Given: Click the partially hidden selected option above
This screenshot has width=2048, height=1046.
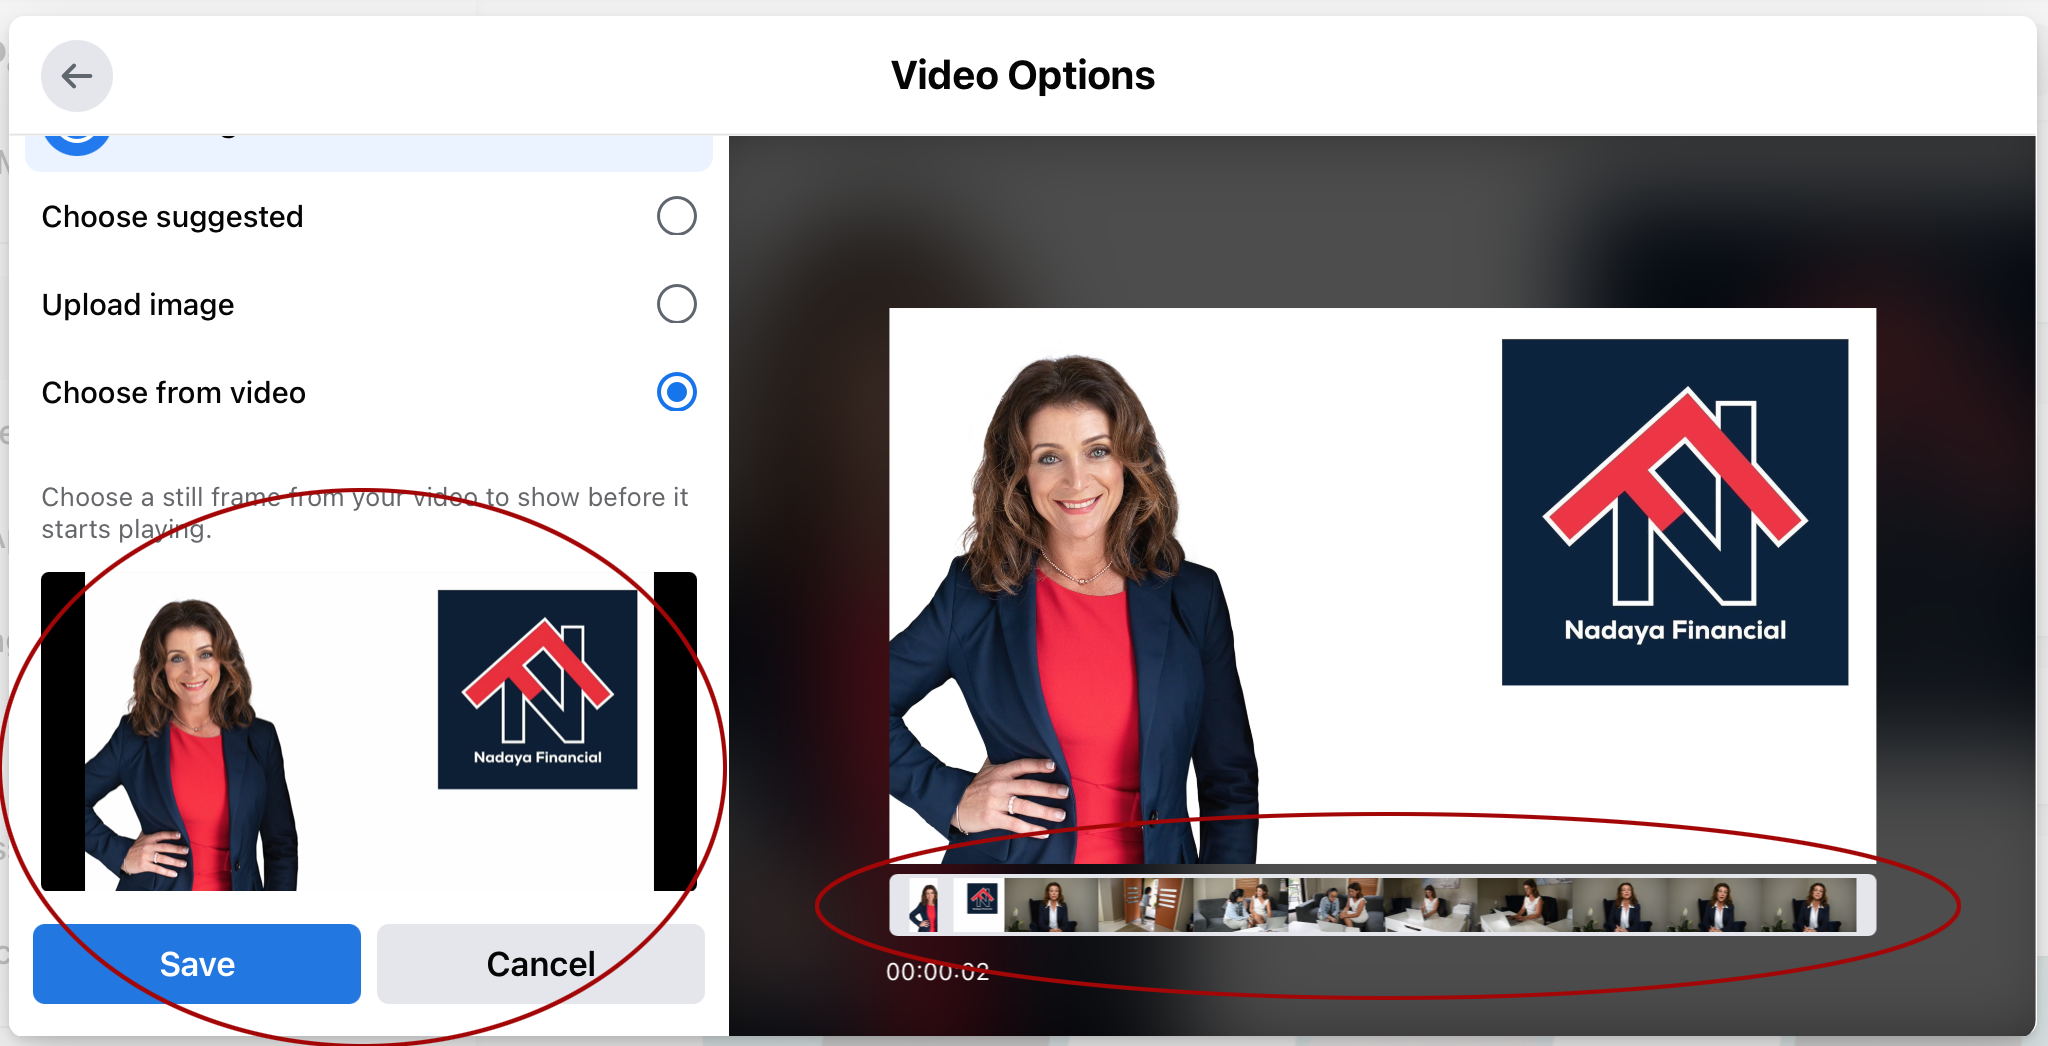Looking at the screenshot, I should [x=369, y=152].
